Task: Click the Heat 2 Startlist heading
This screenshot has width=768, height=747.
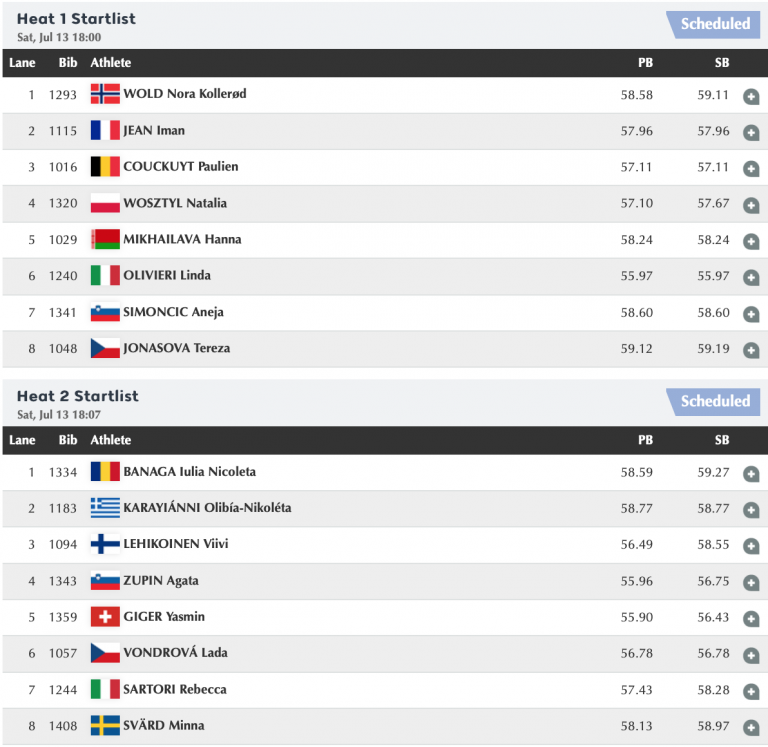Action: [77, 396]
